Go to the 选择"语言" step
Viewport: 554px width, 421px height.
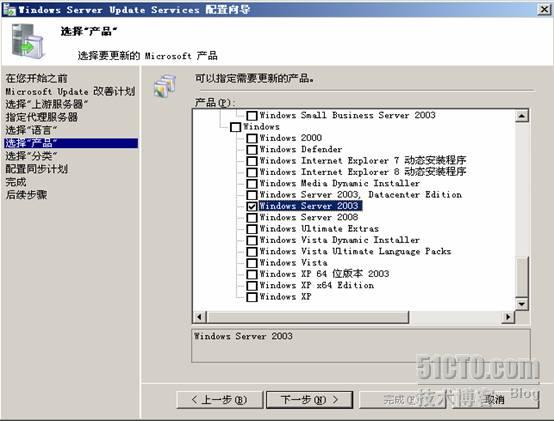31,130
